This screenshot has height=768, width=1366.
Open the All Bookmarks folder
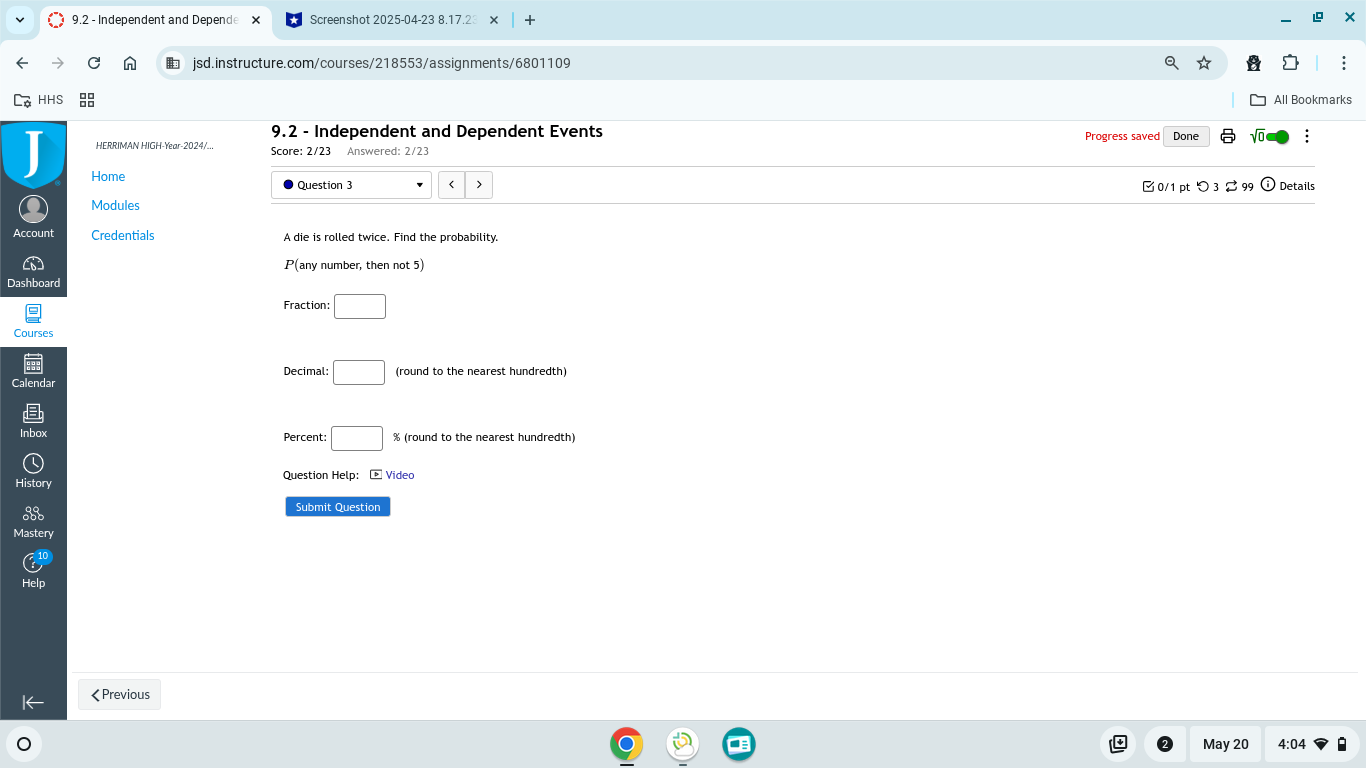tap(1301, 100)
